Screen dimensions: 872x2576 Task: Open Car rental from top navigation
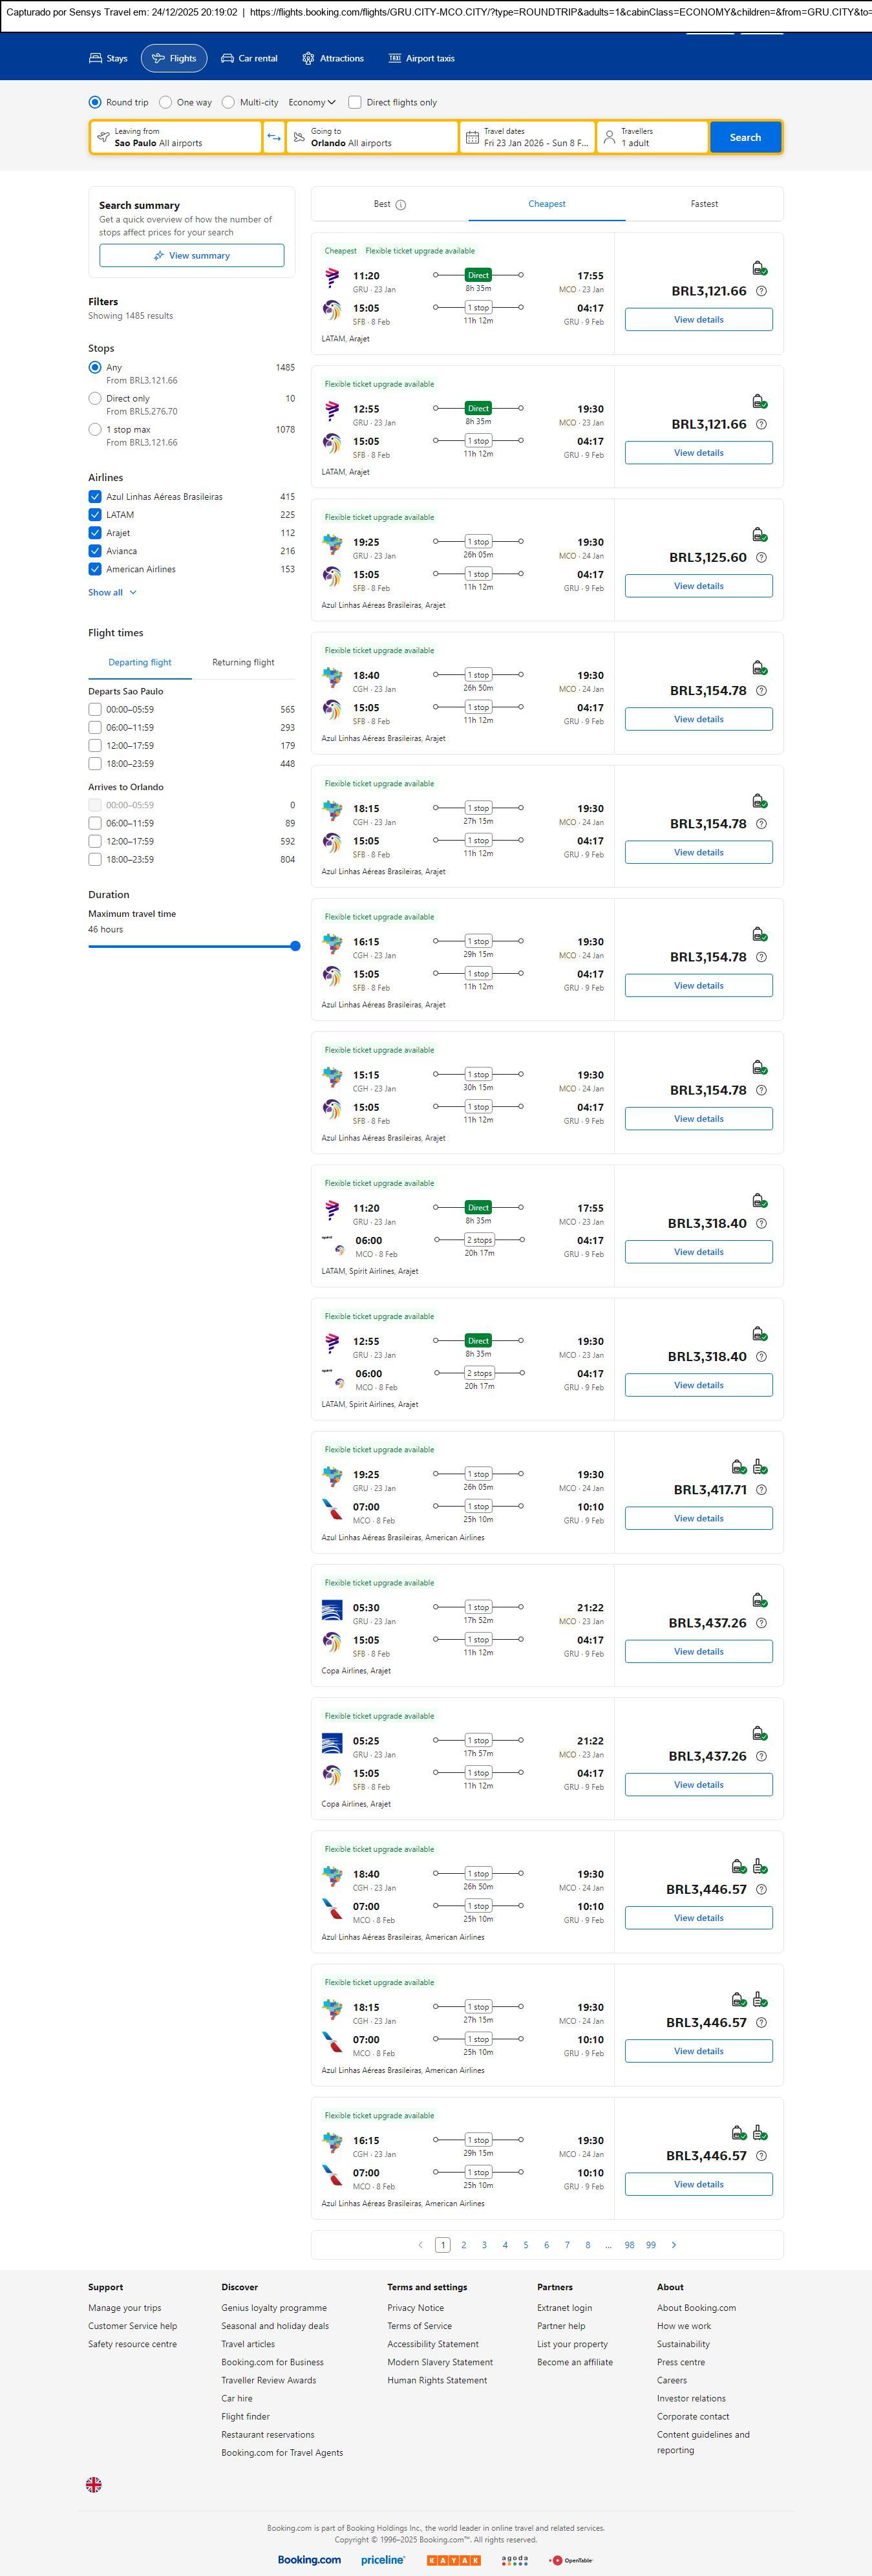(249, 58)
